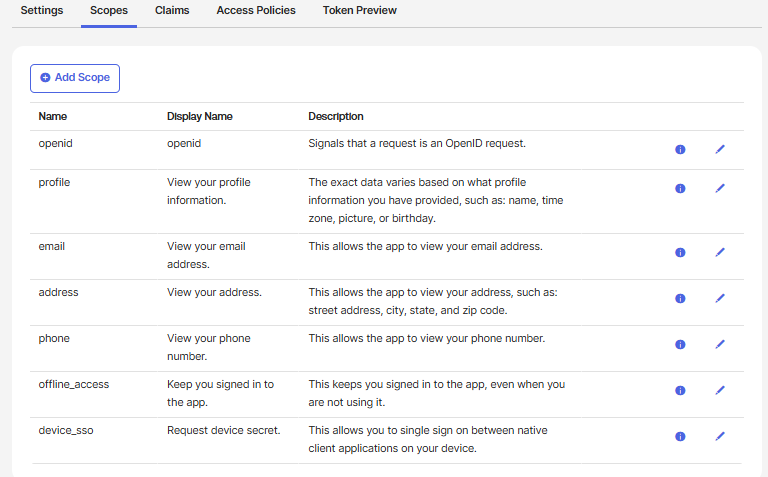The width and height of the screenshot is (768, 477).
Task: Click description mentioning street address, city, state
Action: click(x=433, y=301)
